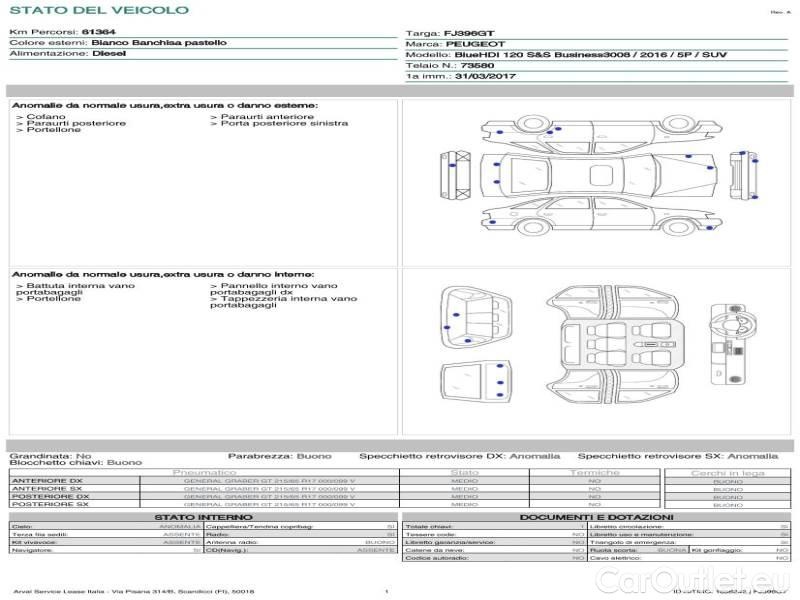800x600 pixels.
Task: Click the Paraurti posteriore anomaly entry
Action: click(71, 123)
